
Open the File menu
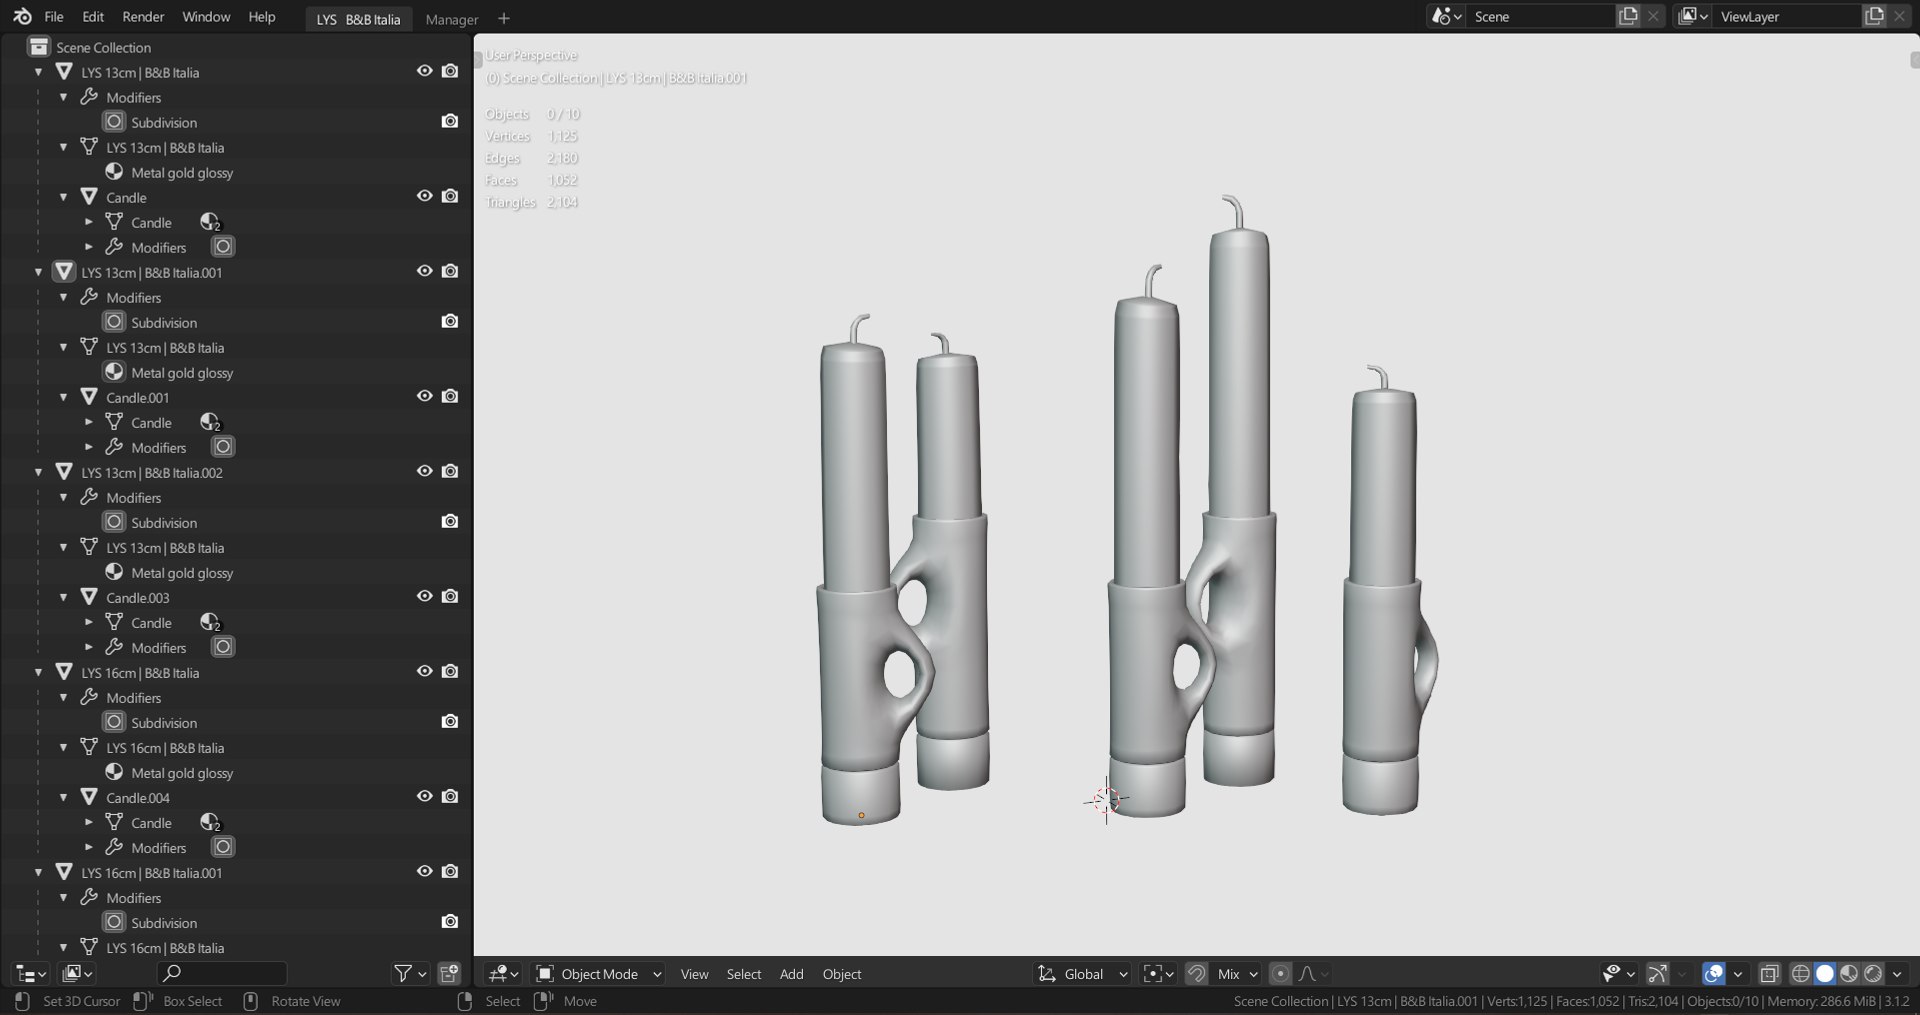(x=54, y=17)
